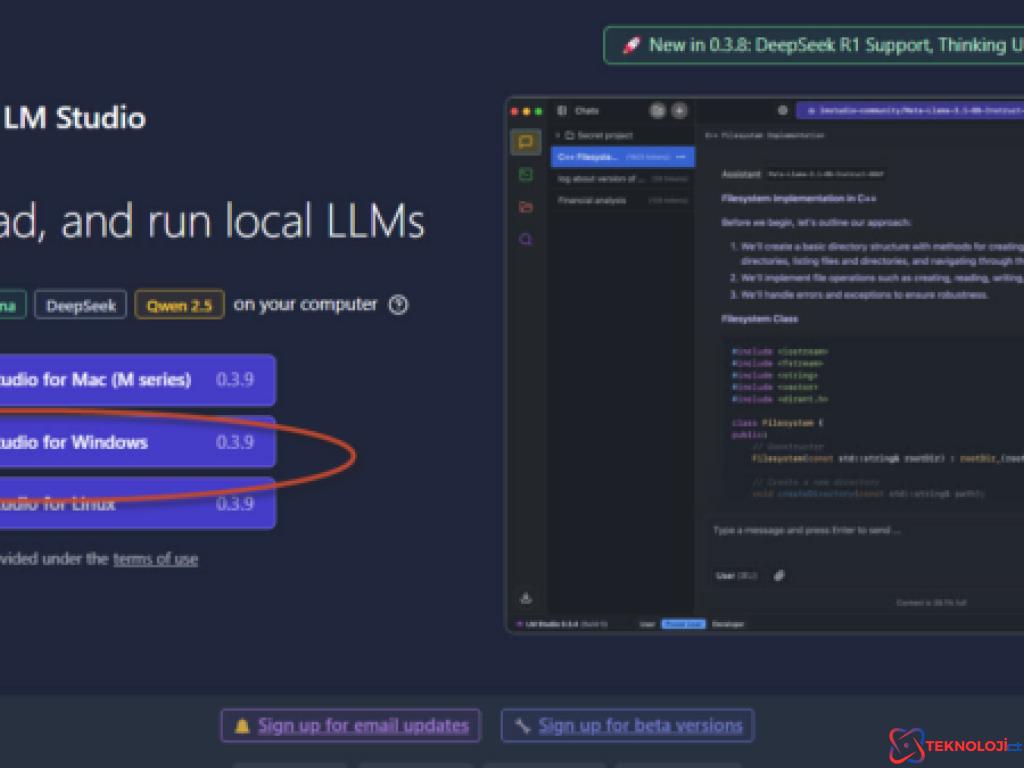The height and width of the screenshot is (768, 1024).
Task: Select the Financial analysis chat
Action: tap(592, 200)
